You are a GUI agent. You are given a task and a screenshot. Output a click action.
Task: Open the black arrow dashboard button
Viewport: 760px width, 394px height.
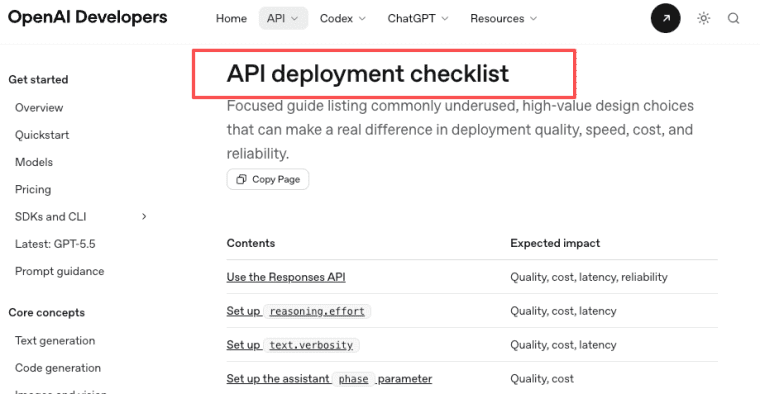coord(665,18)
